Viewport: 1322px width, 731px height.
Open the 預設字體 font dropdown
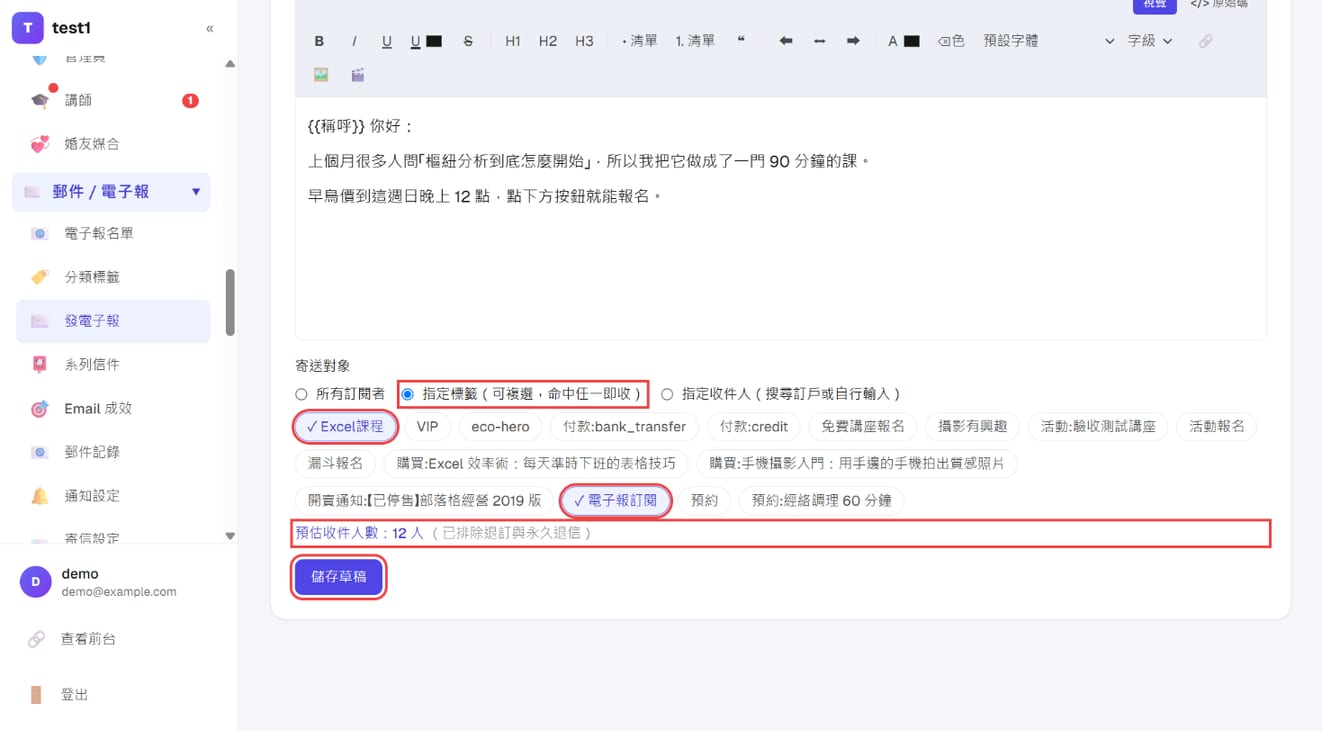pos(1048,41)
